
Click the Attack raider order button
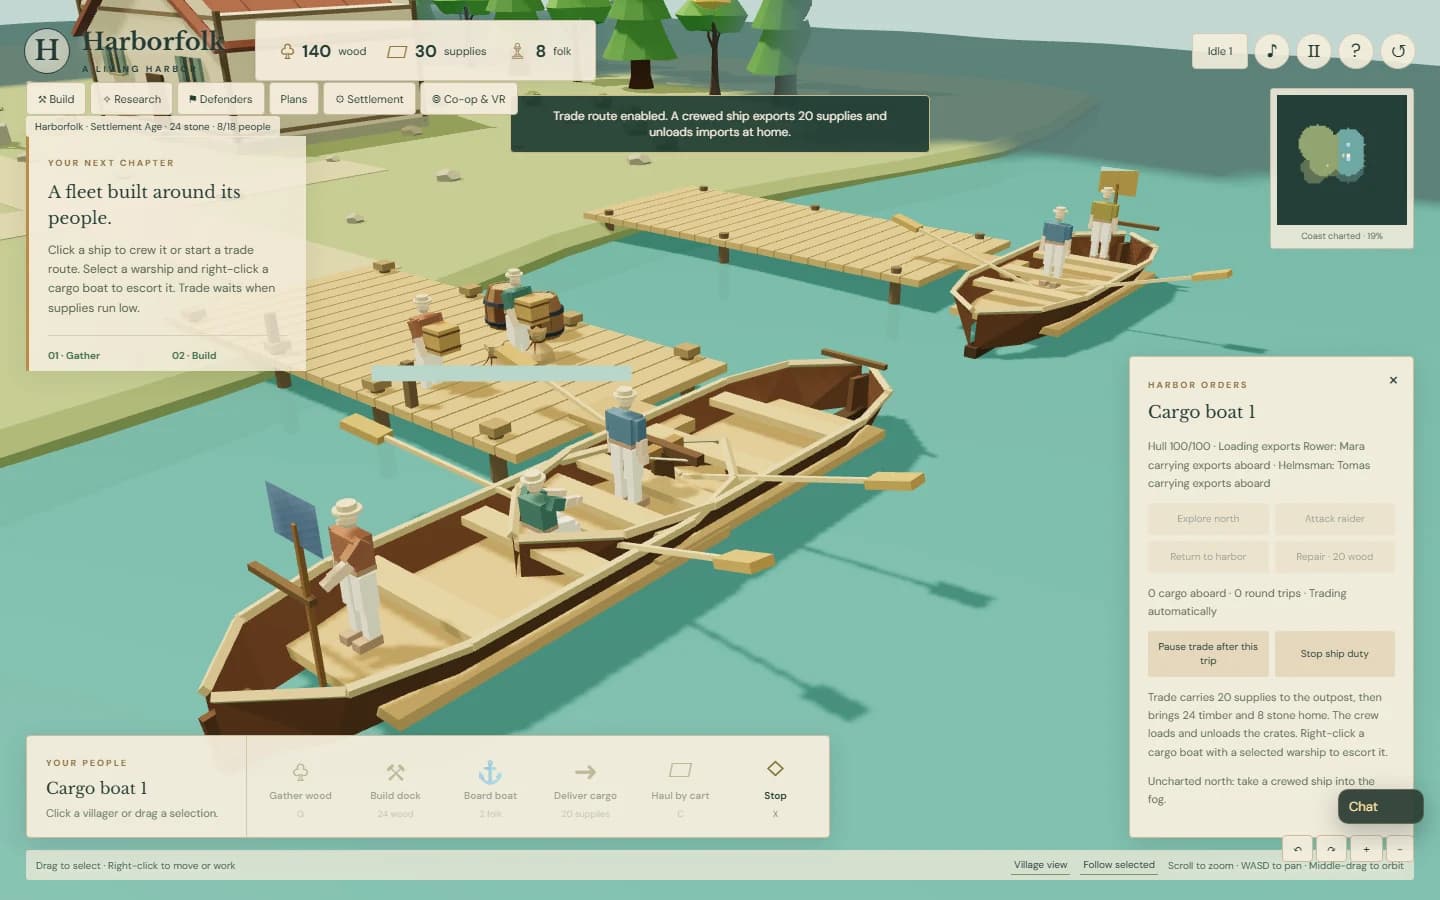pyautogui.click(x=1334, y=519)
